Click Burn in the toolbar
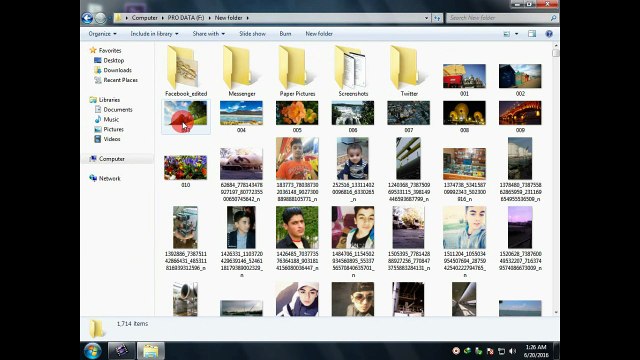Viewport: 640px width, 360px height. pyautogui.click(x=285, y=34)
